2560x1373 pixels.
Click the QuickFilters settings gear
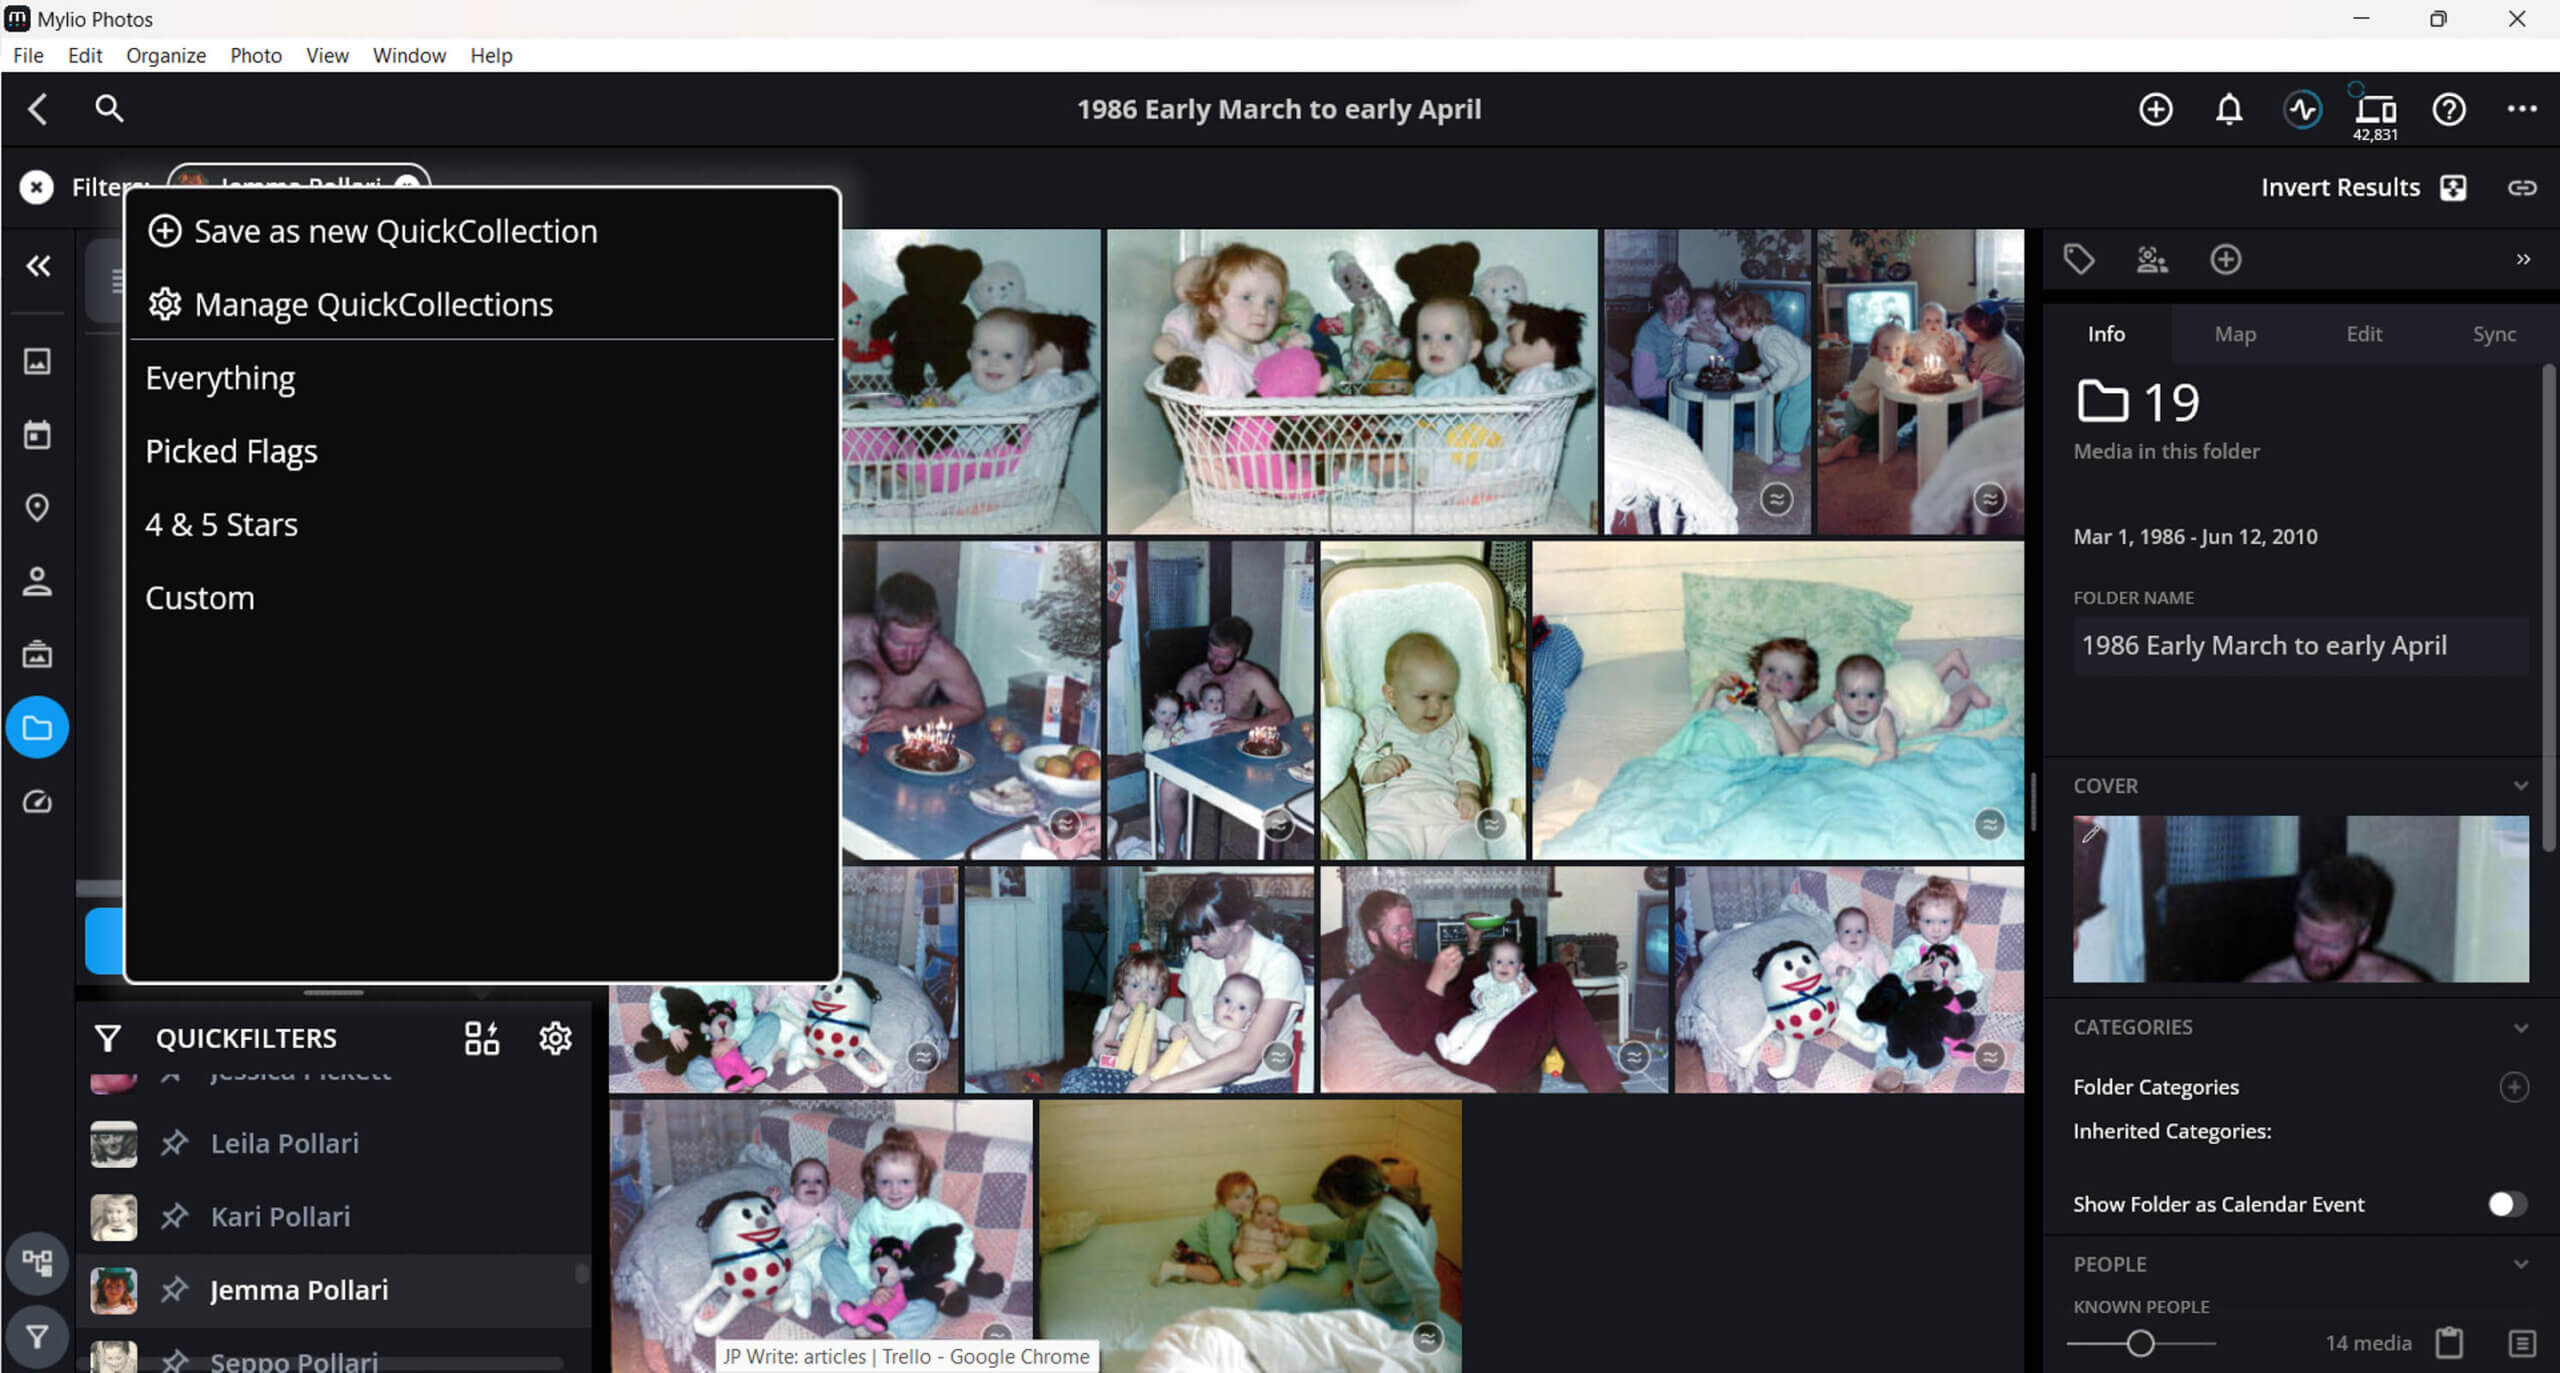click(x=555, y=1038)
